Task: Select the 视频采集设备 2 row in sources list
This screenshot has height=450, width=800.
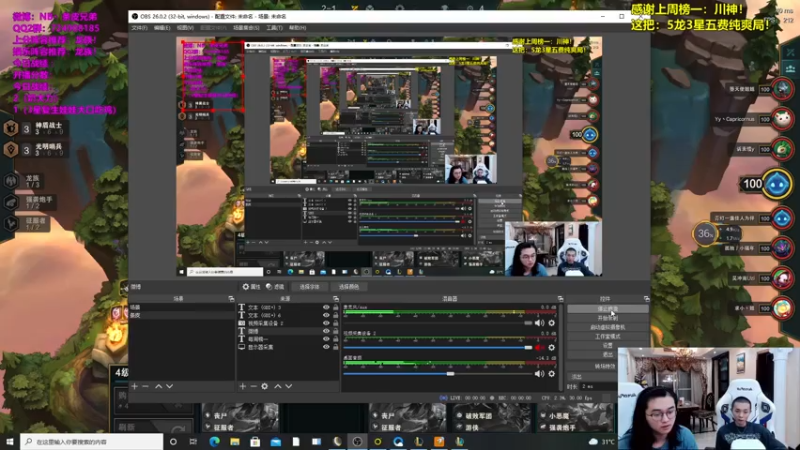Action: (288, 323)
